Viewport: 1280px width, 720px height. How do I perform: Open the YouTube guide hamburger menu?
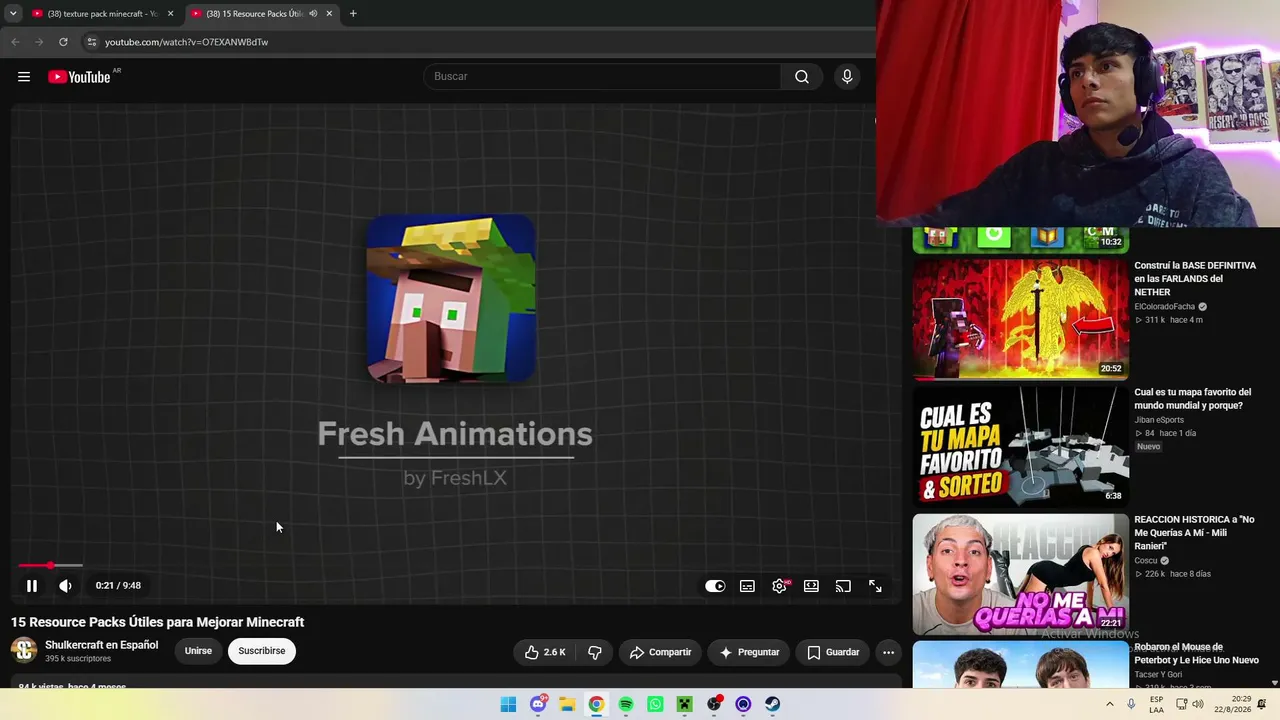(x=24, y=77)
